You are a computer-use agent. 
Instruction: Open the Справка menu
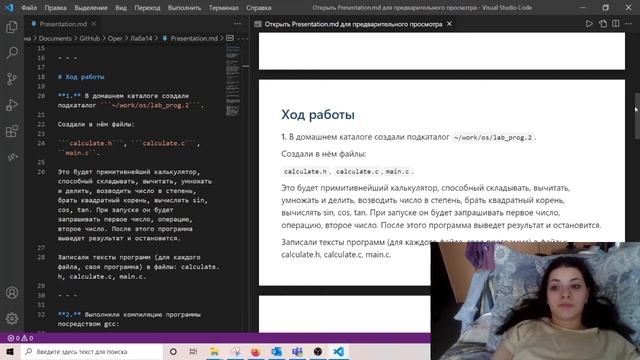[x=259, y=8]
